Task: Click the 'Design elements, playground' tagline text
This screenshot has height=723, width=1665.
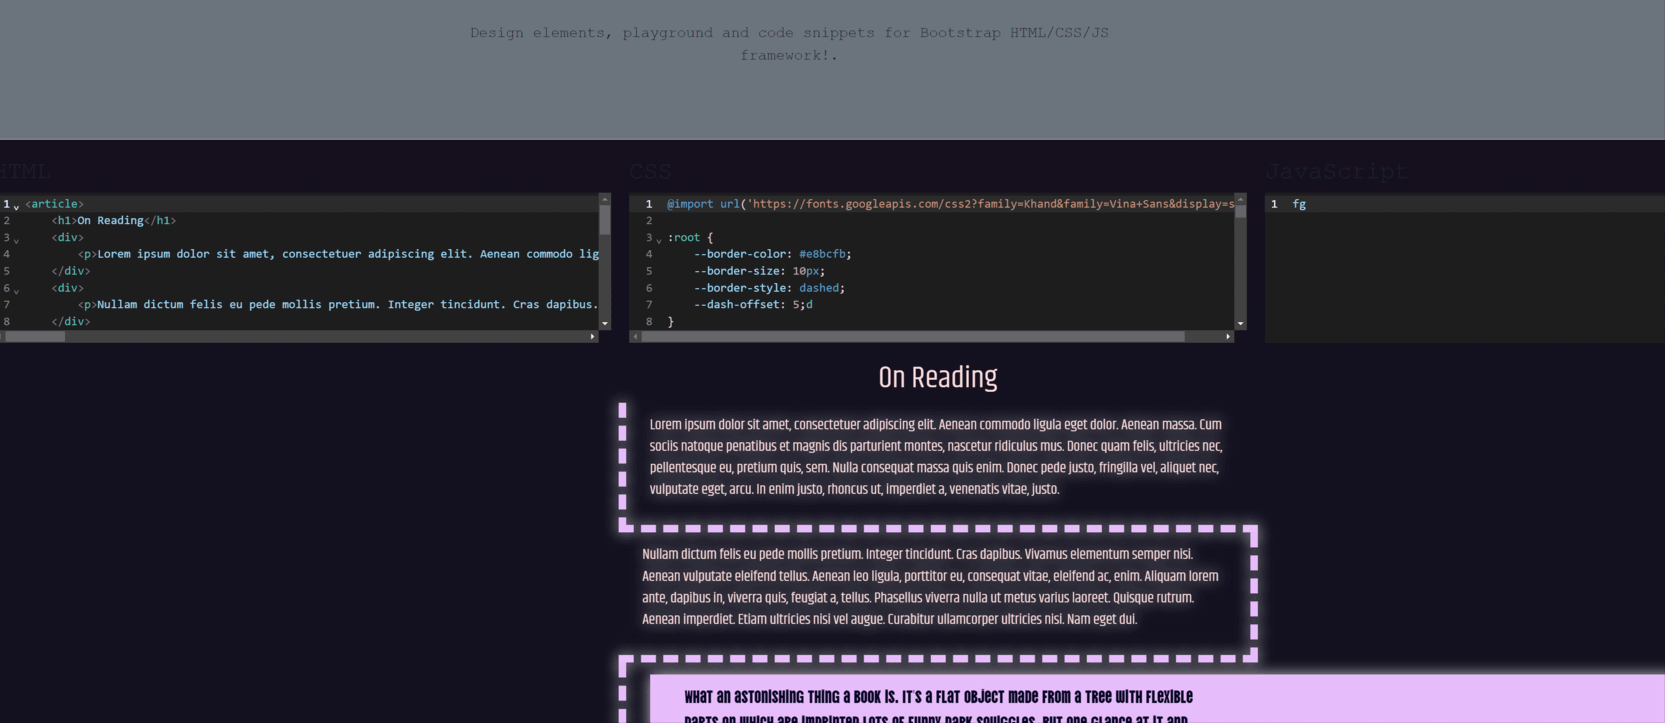Action: [789, 44]
